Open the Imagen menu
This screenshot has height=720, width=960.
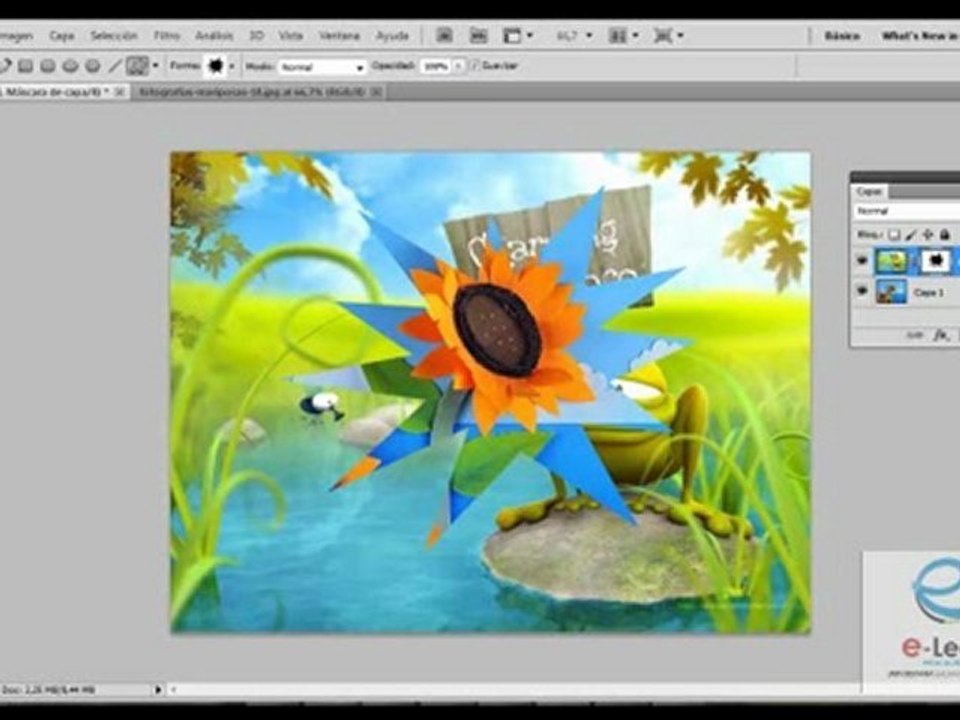17,36
